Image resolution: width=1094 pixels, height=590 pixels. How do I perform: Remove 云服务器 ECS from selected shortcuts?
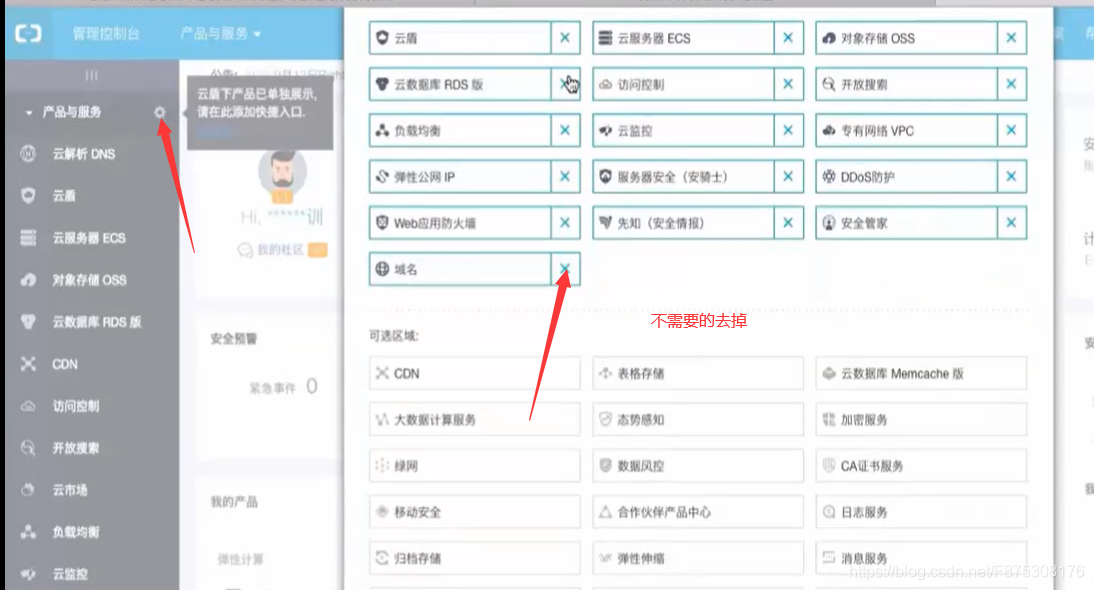[x=788, y=38]
